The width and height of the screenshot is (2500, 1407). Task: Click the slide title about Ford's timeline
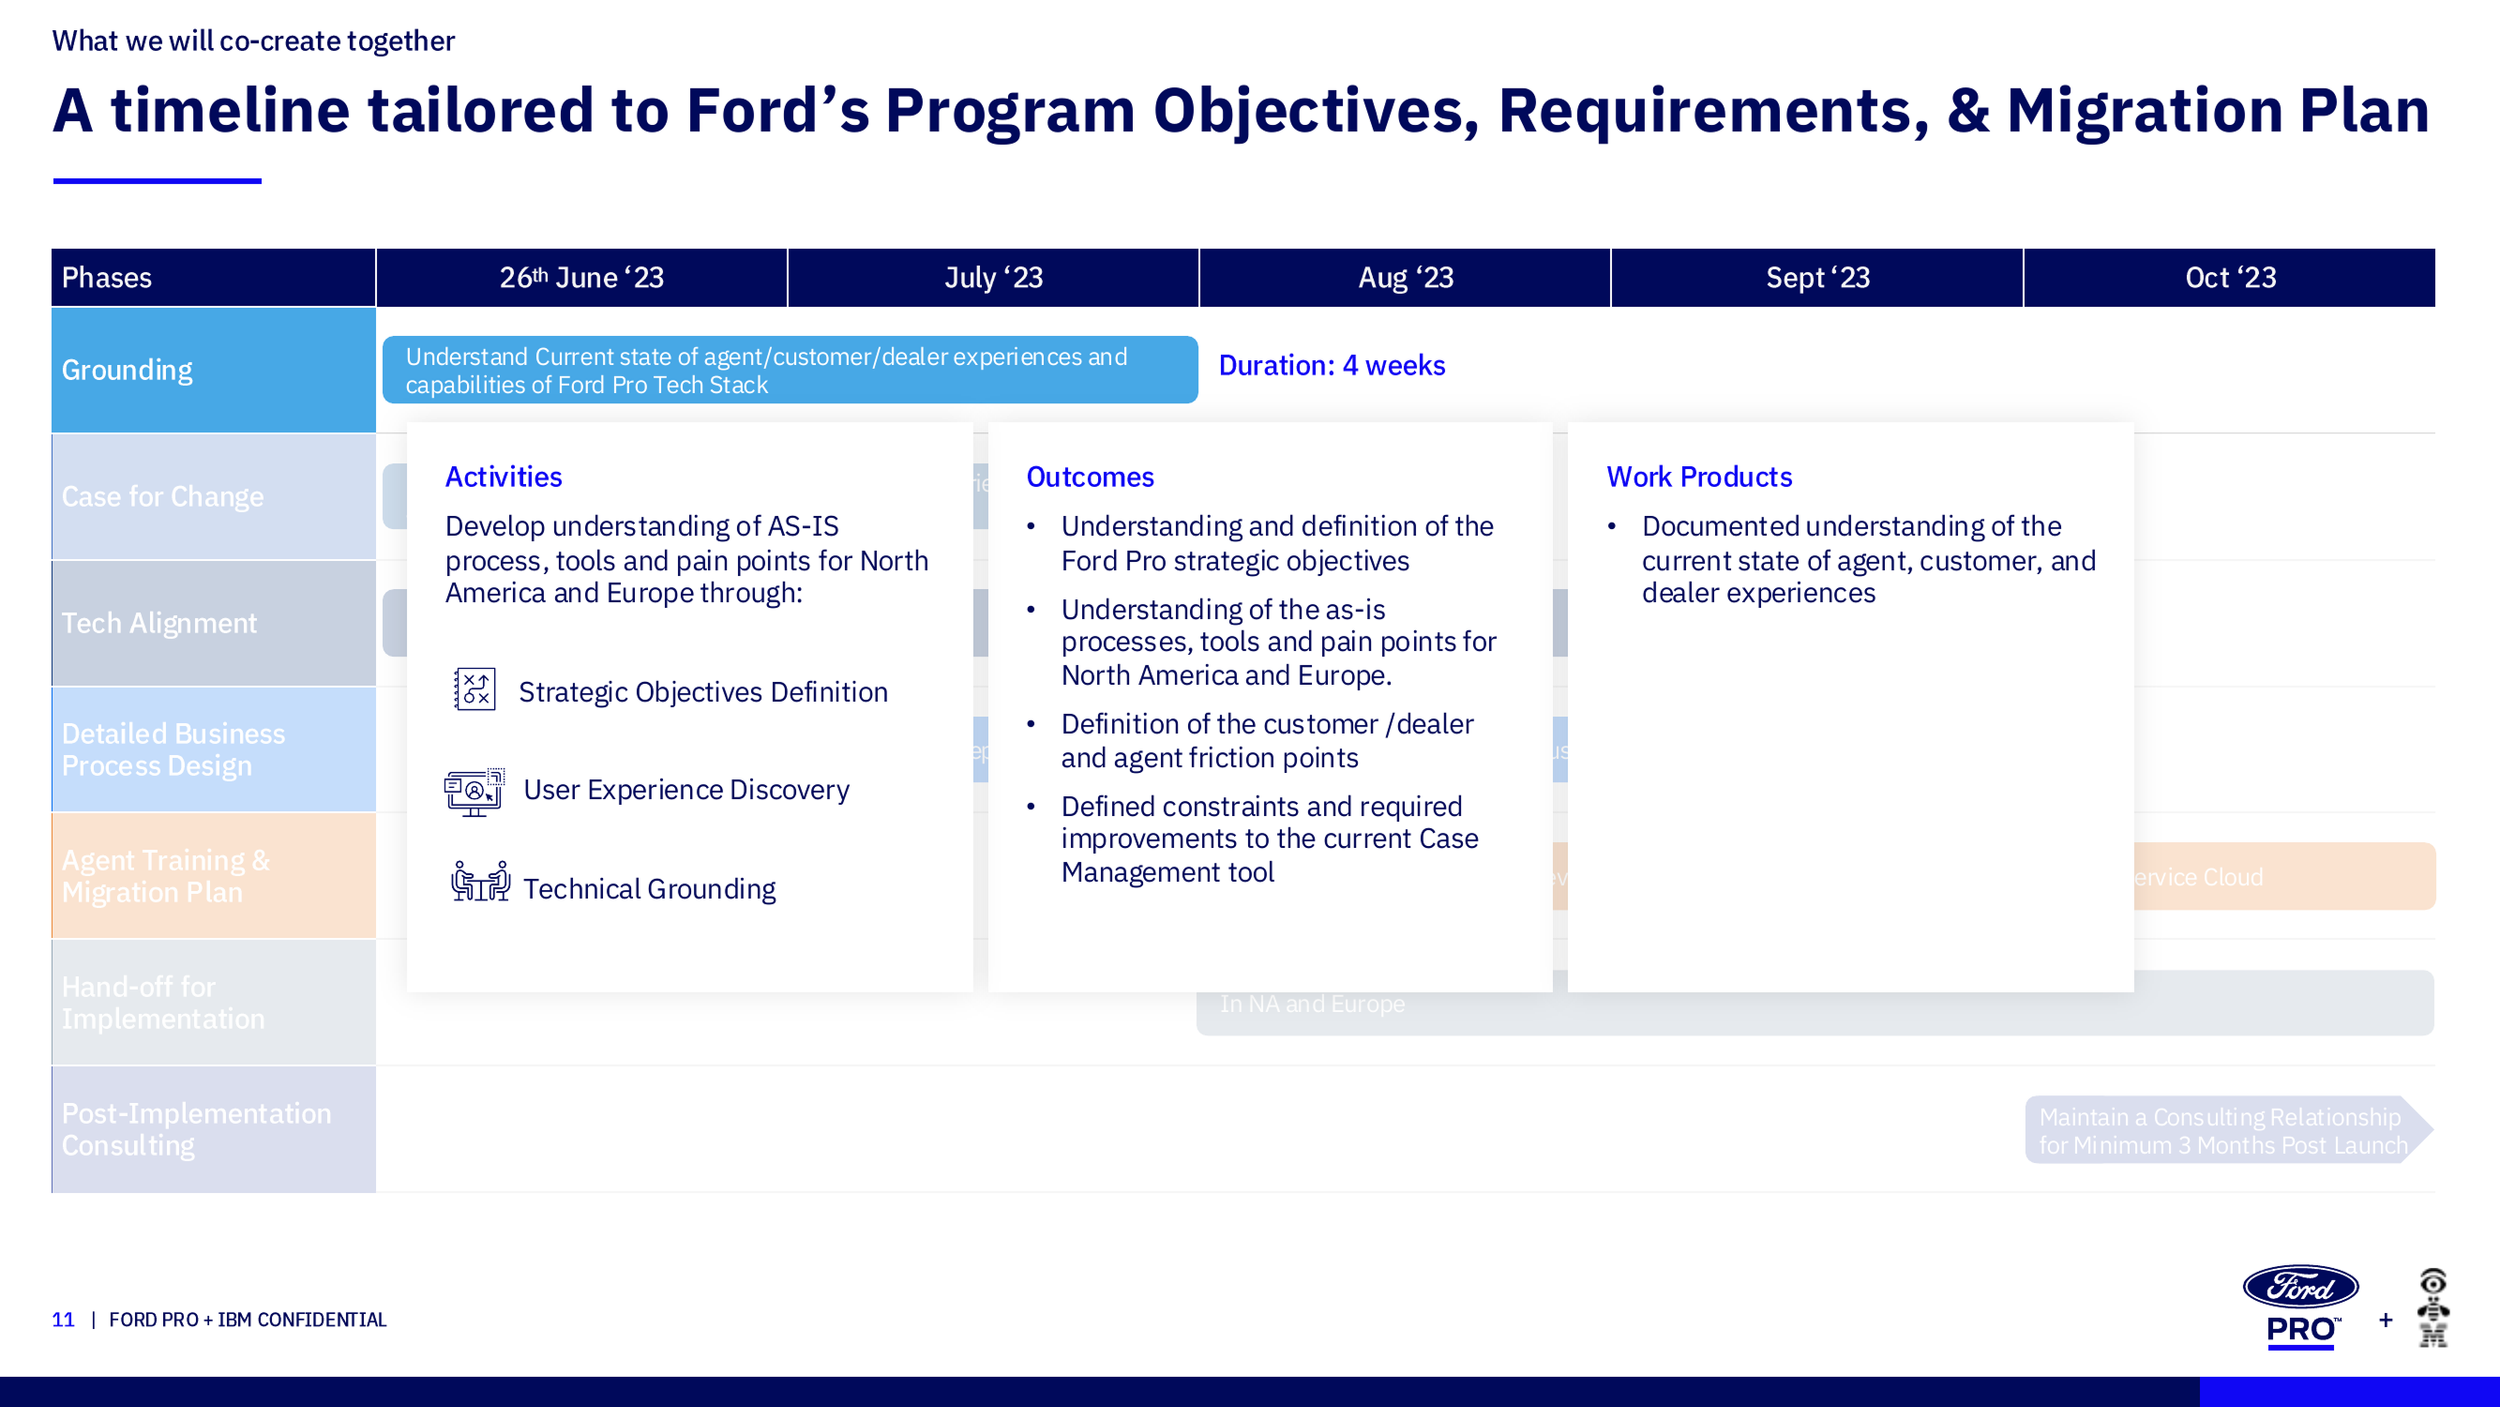point(1241,110)
